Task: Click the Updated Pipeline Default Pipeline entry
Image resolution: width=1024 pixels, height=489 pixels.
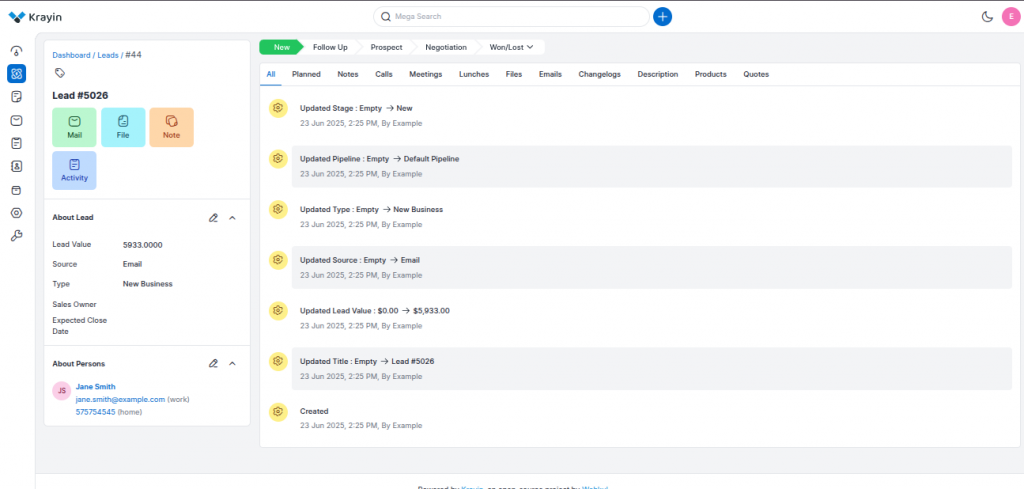Action: coord(652,166)
